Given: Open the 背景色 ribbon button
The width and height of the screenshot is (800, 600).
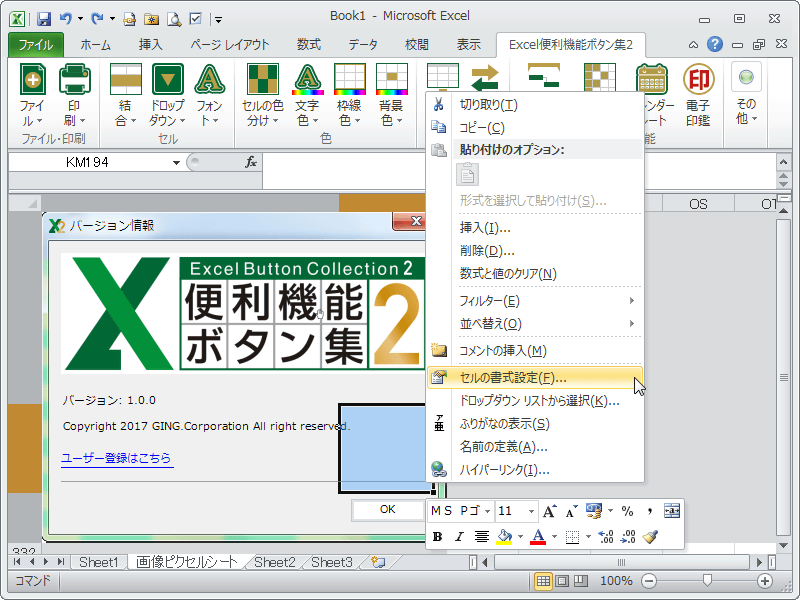Looking at the screenshot, I should [x=391, y=95].
